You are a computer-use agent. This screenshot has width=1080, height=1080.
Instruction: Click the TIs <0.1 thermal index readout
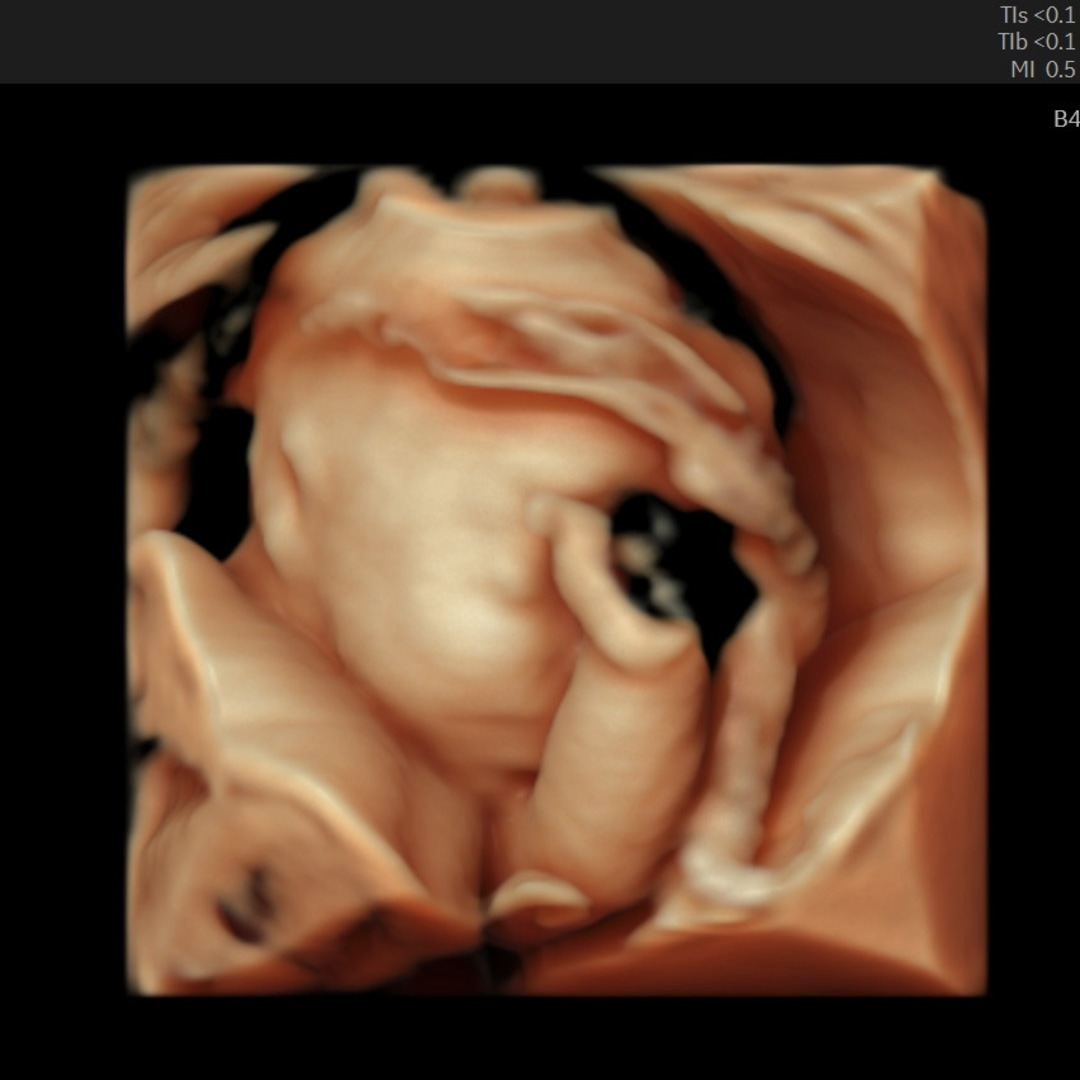click(x=1037, y=15)
